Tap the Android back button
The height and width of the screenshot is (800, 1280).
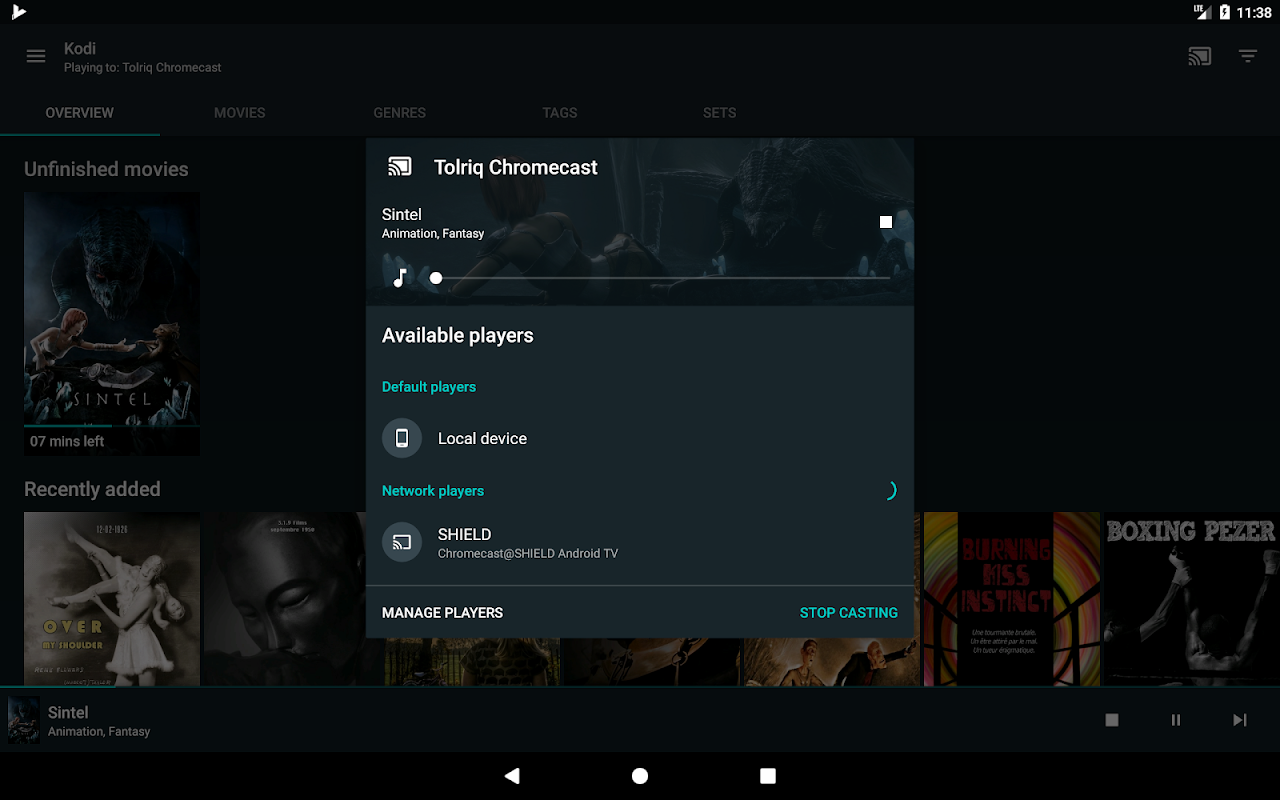(x=512, y=776)
